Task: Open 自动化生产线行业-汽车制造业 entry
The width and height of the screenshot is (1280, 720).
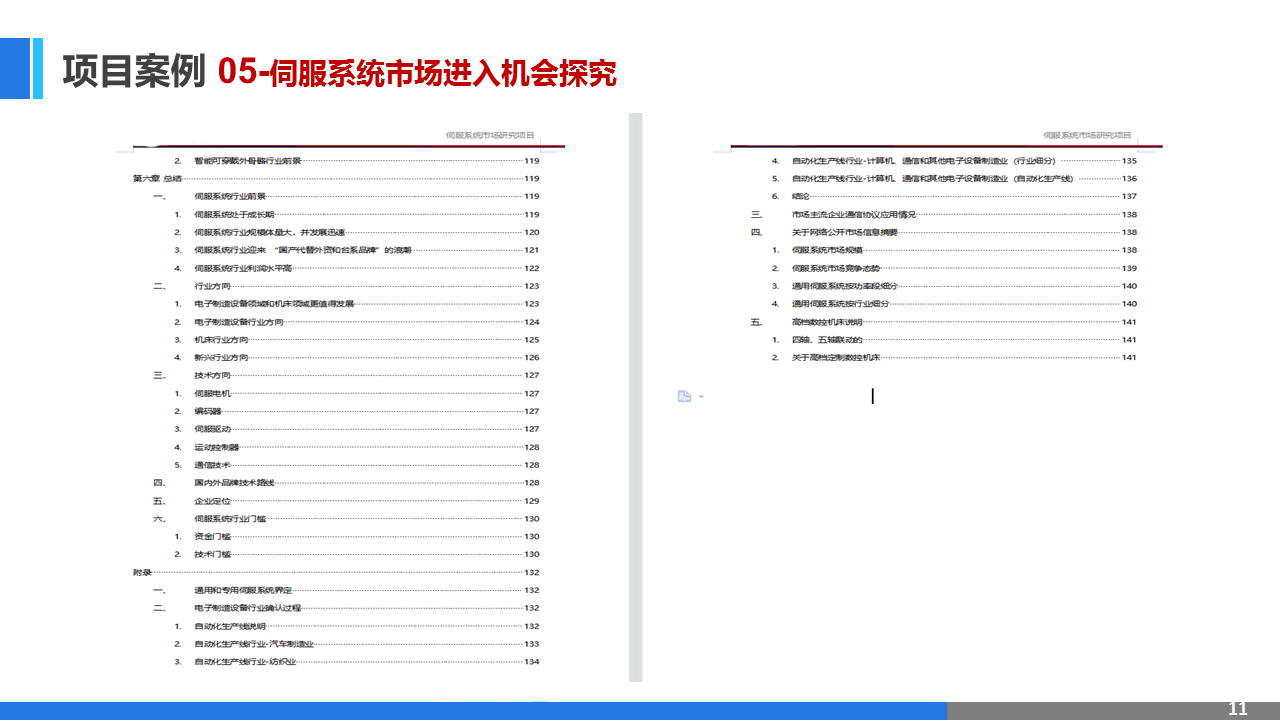Action: click(x=254, y=644)
